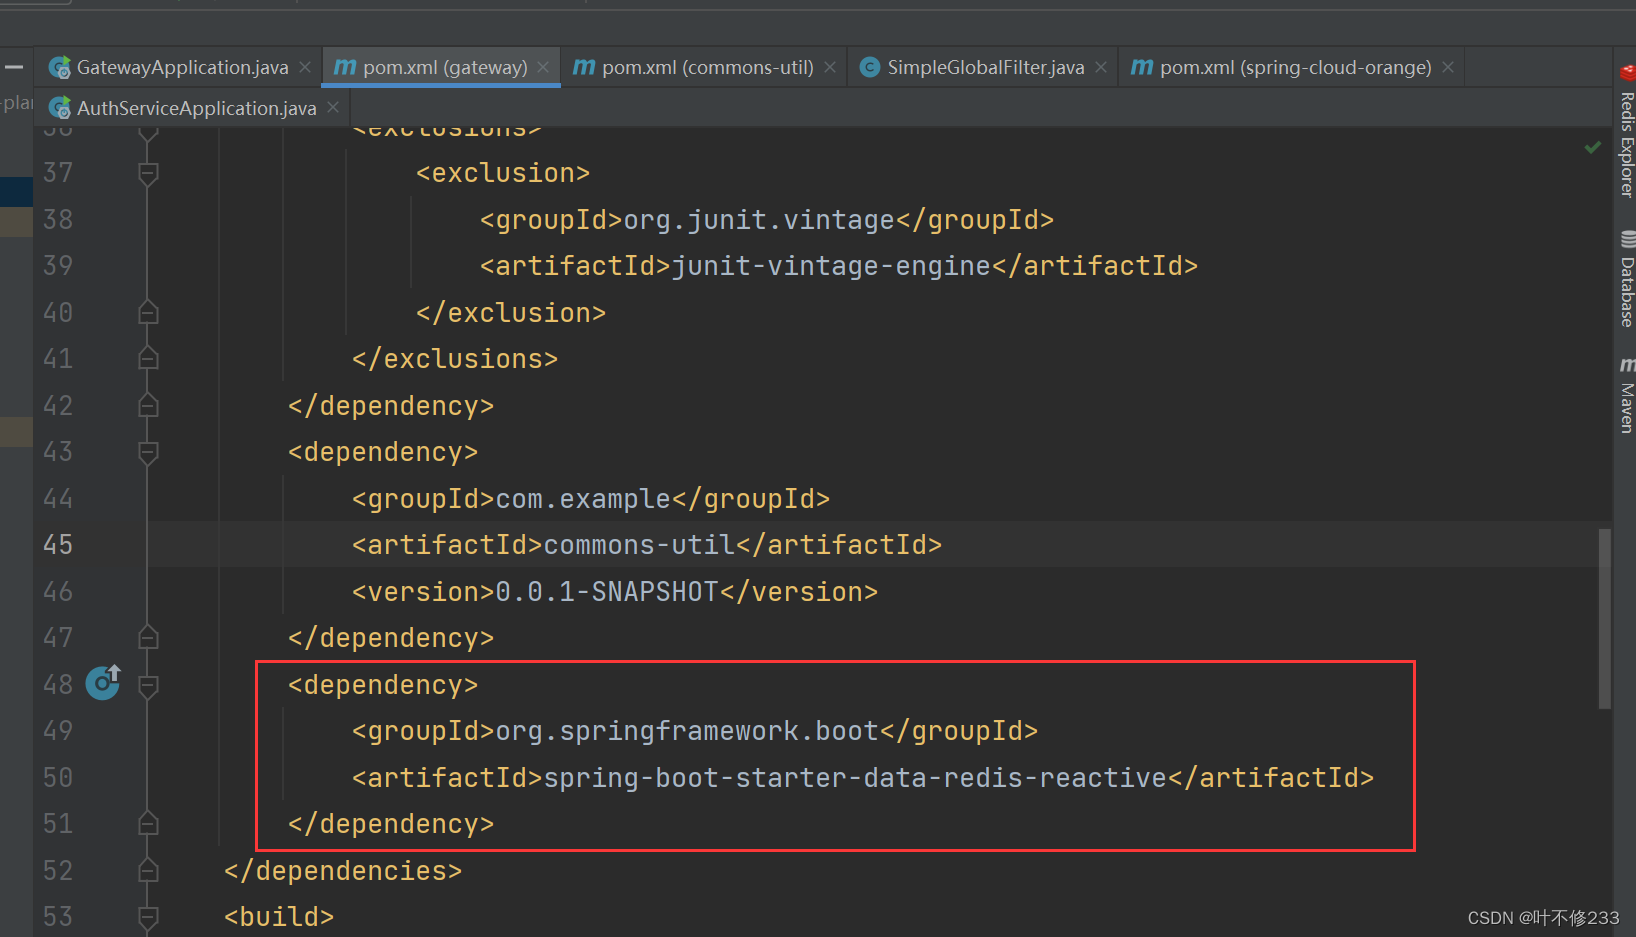Switch to SimpleGlobalFilter.java tab

pyautogui.click(x=986, y=68)
